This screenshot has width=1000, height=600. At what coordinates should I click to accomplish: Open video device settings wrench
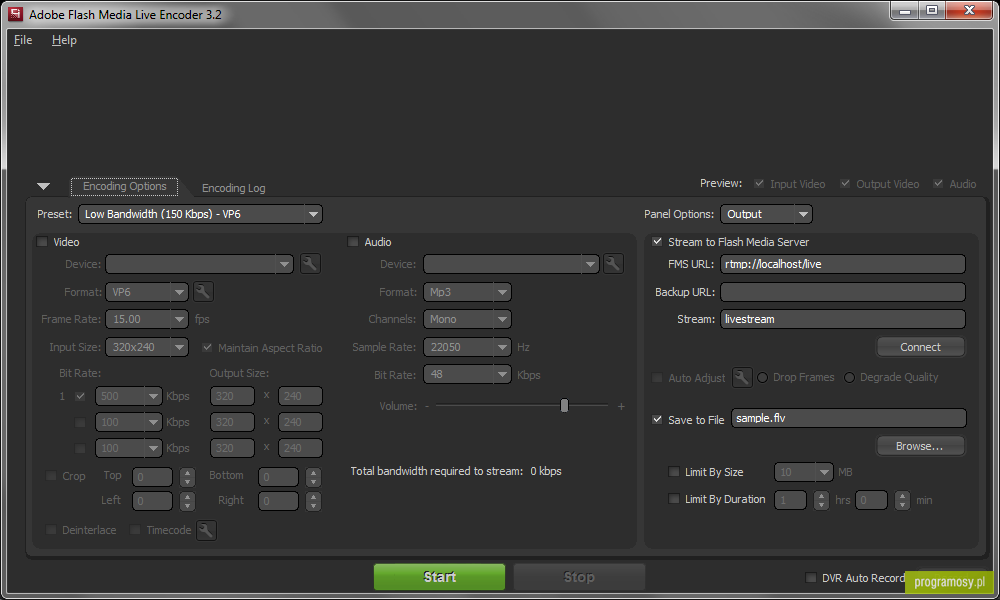click(310, 264)
